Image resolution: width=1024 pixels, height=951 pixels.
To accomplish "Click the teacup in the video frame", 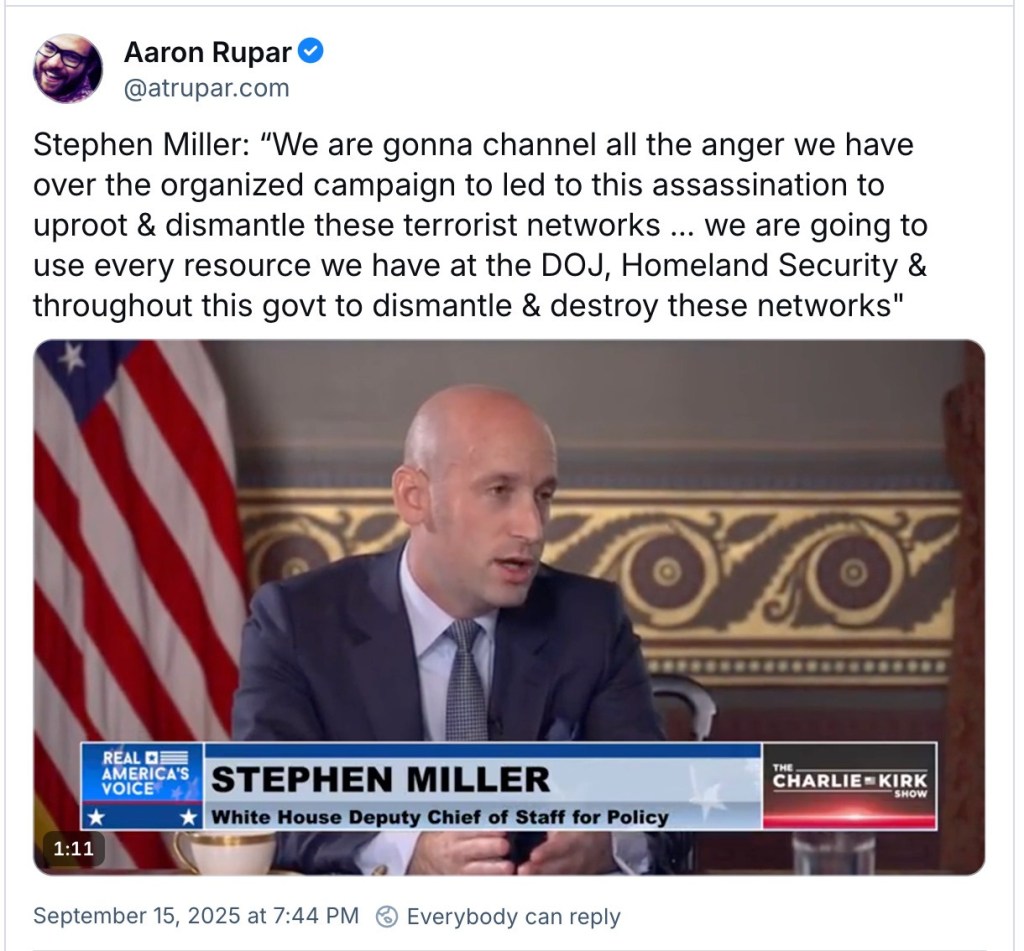I will click(224, 851).
